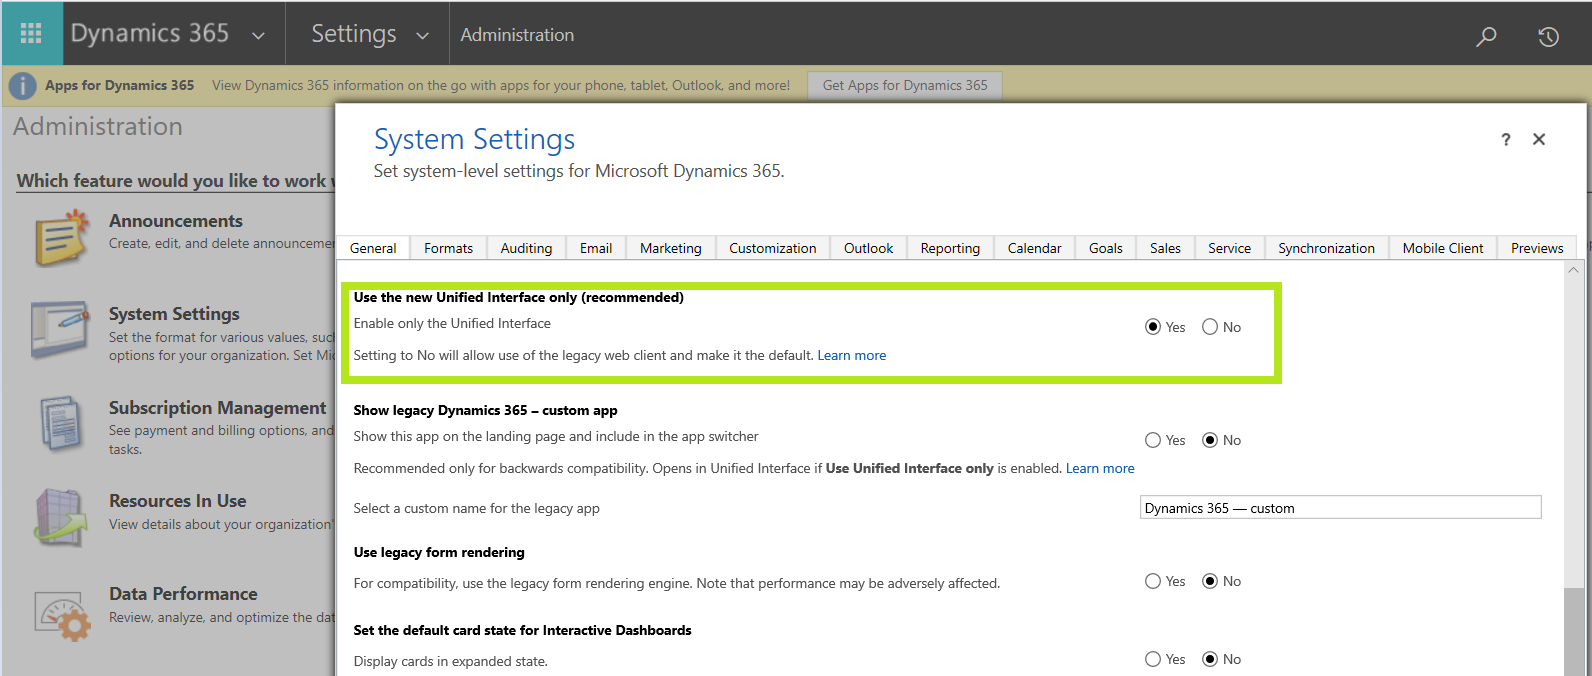Click the Announcements notepad icon

(62, 238)
